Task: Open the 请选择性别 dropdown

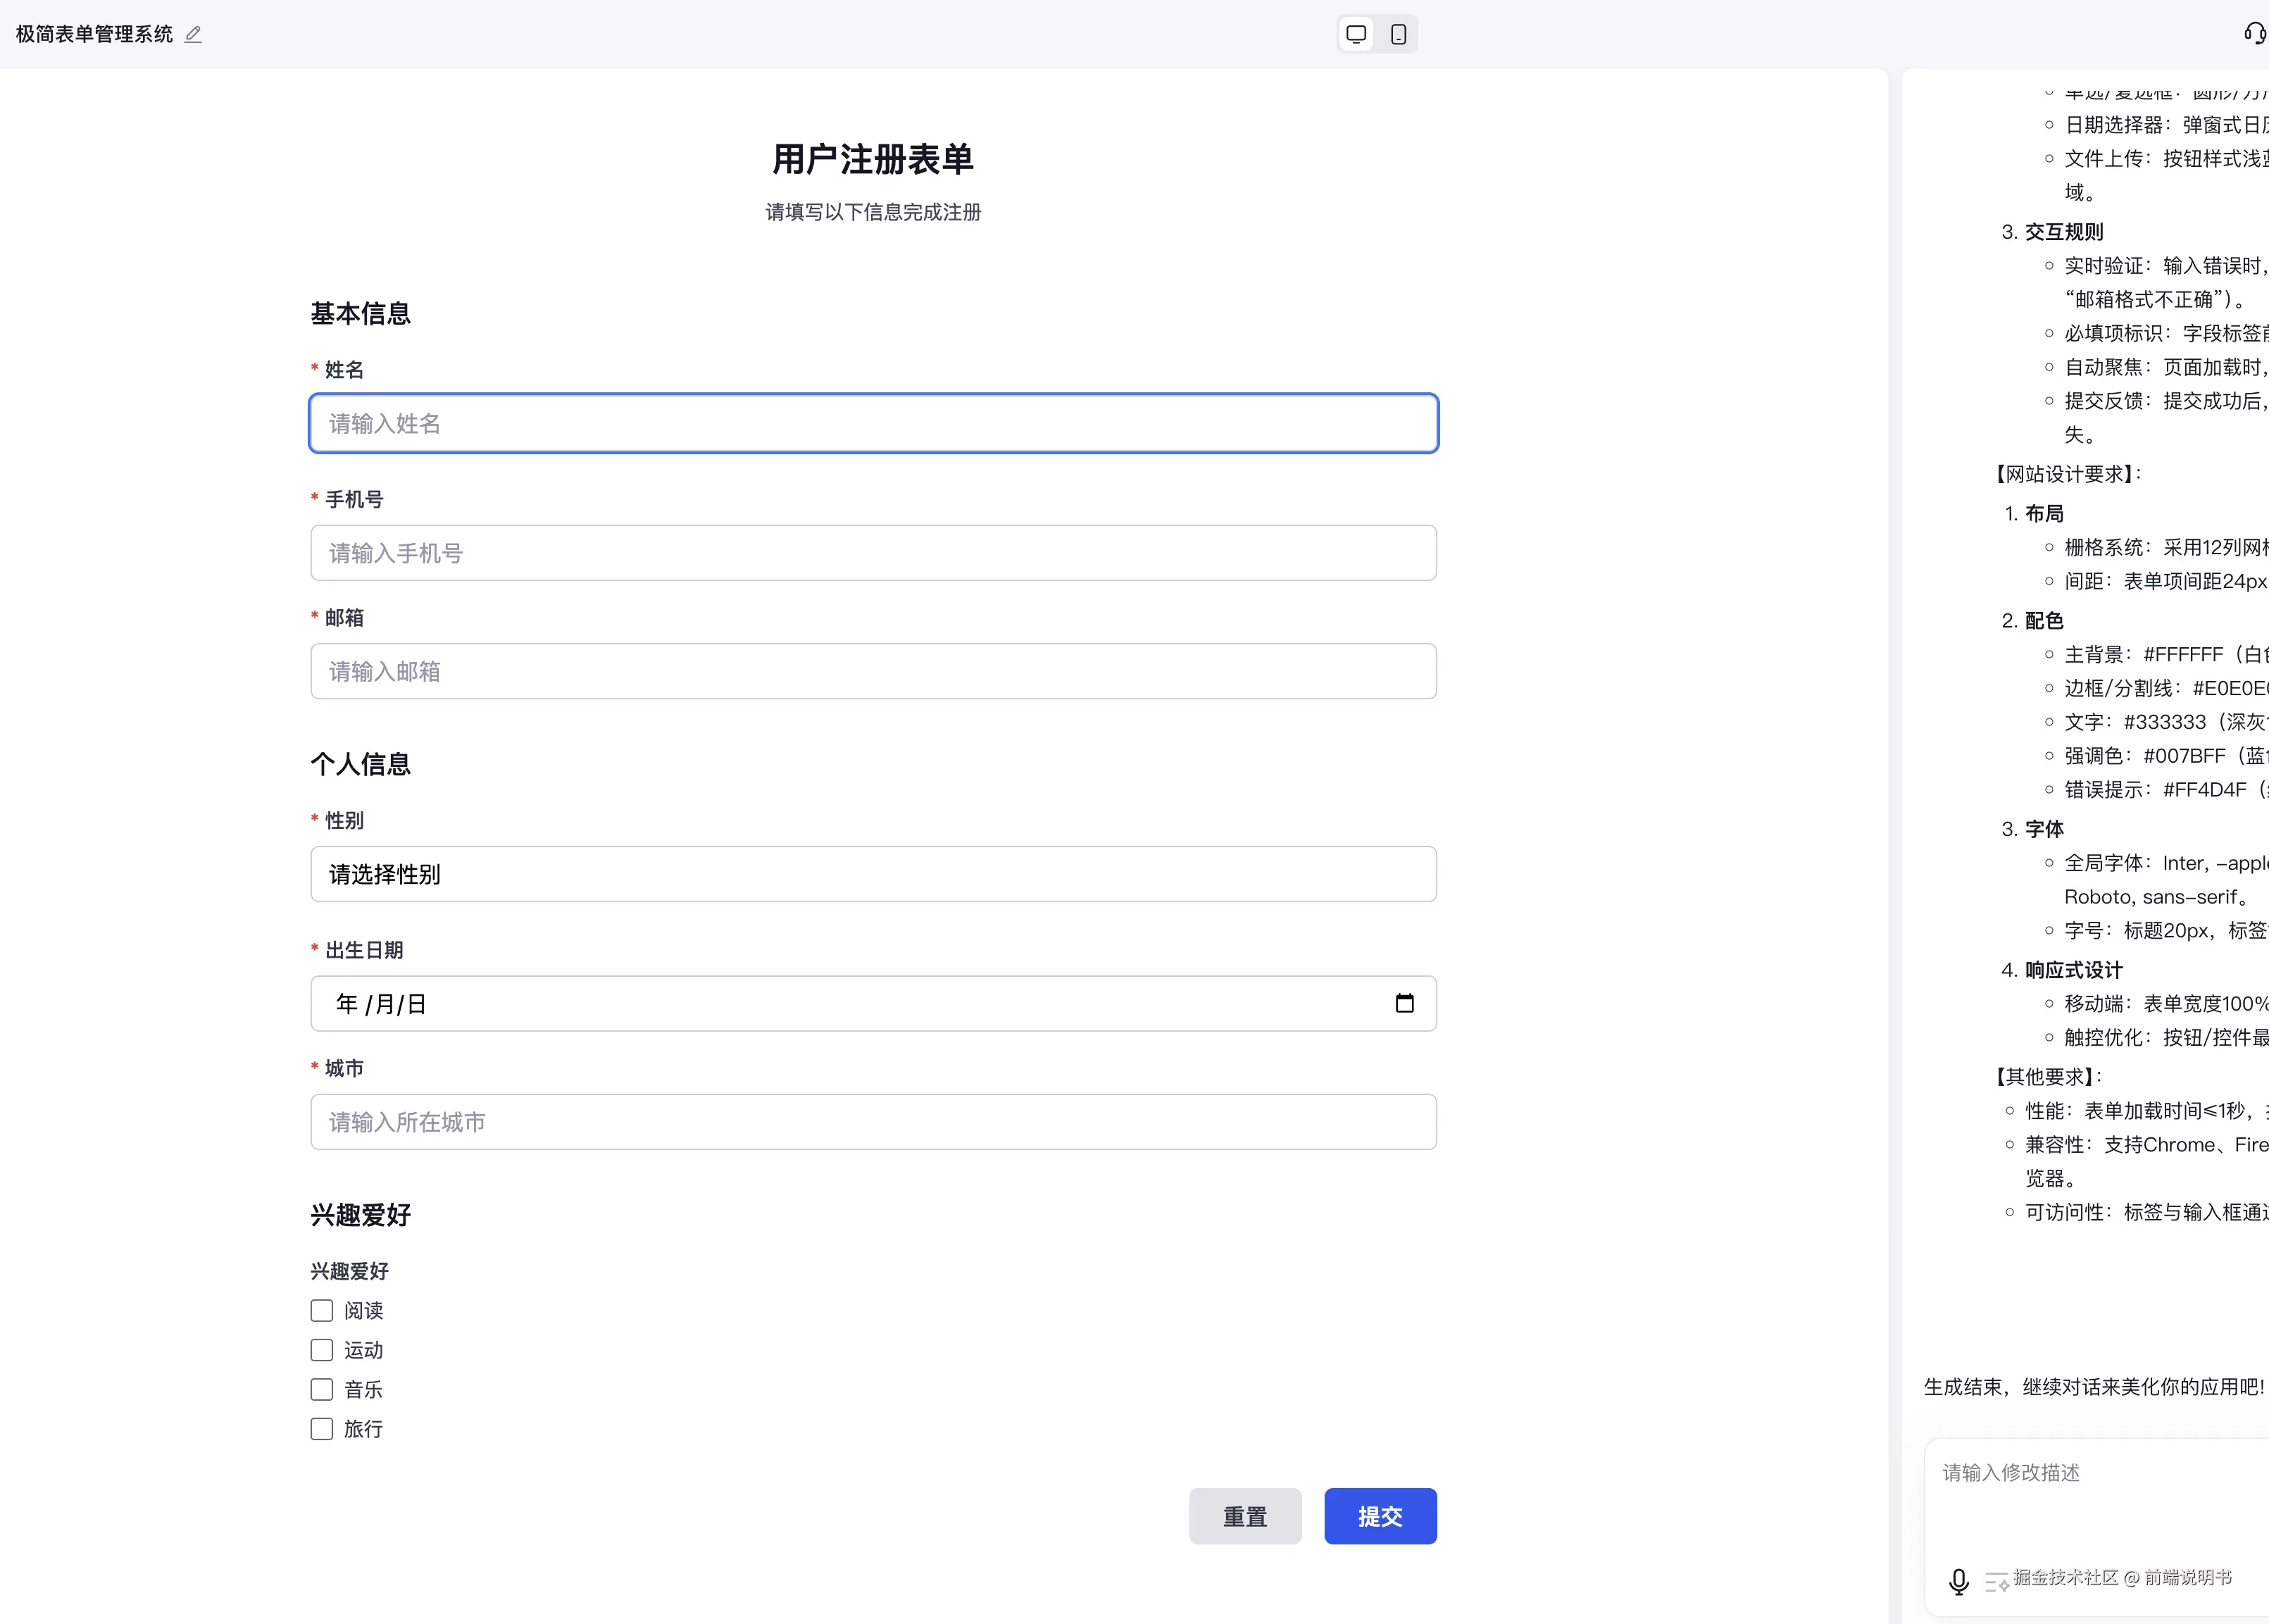Action: (x=873, y=874)
